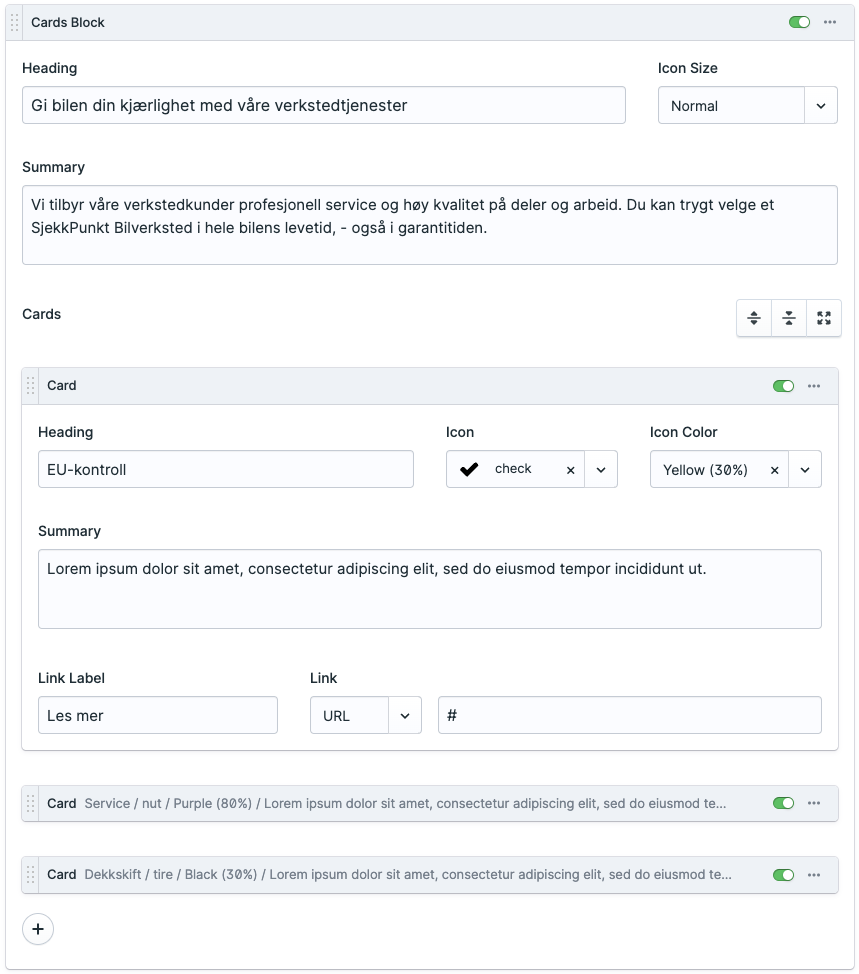Open the Icon Color dropdown chevron
The image size is (859, 974).
pos(805,470)
